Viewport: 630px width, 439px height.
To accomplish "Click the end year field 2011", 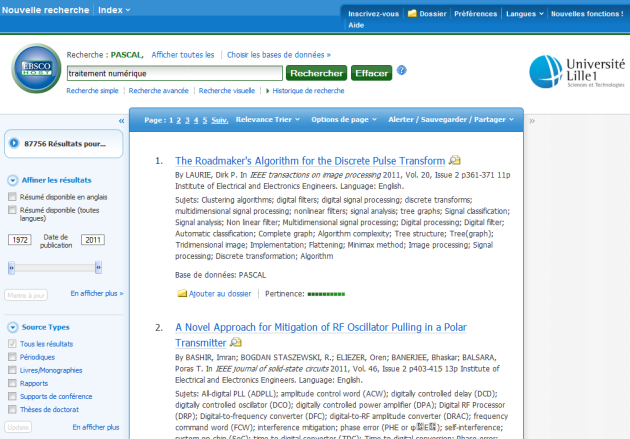I will click(x=93, y=240).
